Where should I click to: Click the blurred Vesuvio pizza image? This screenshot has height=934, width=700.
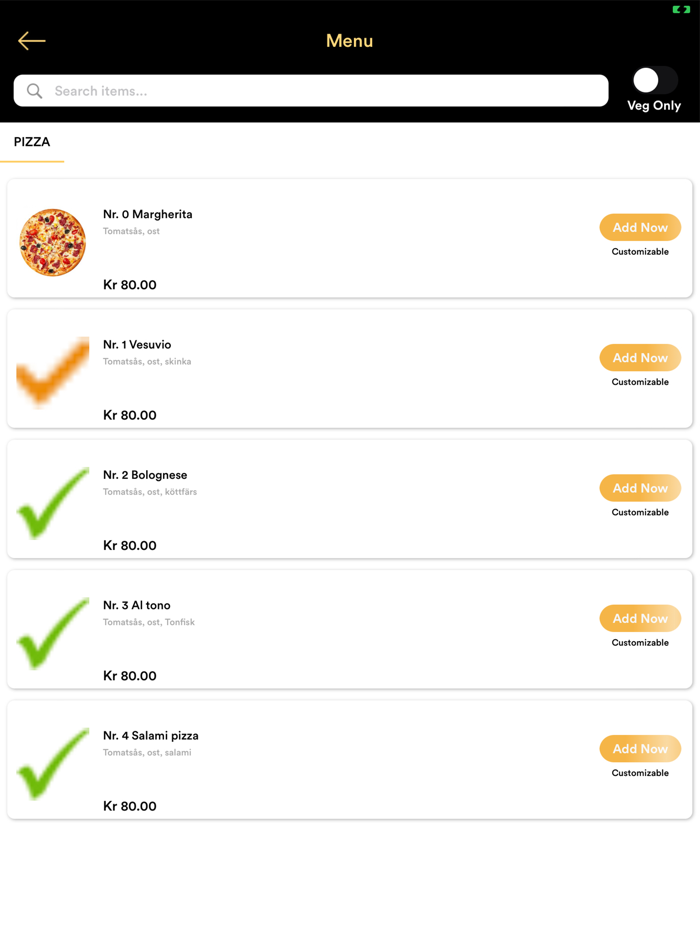(52, 372)
